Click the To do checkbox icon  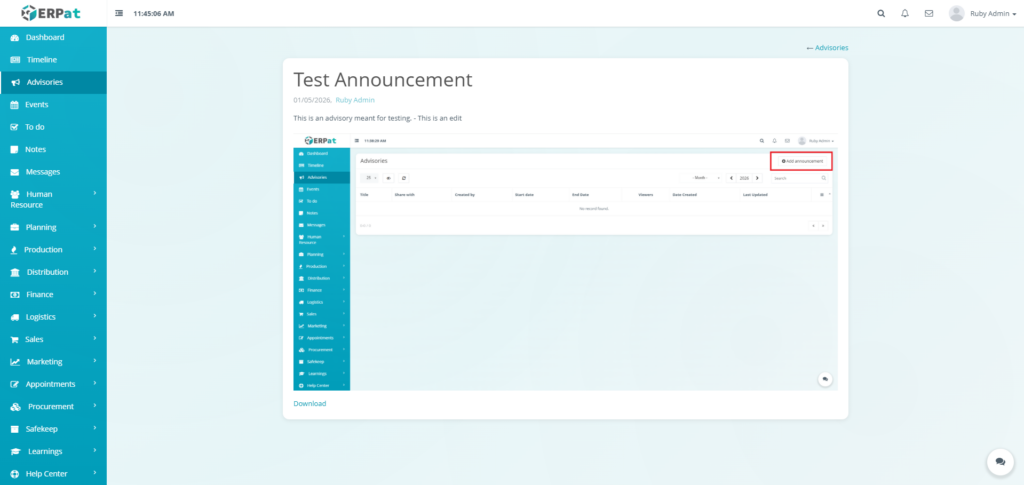[14, 127]
